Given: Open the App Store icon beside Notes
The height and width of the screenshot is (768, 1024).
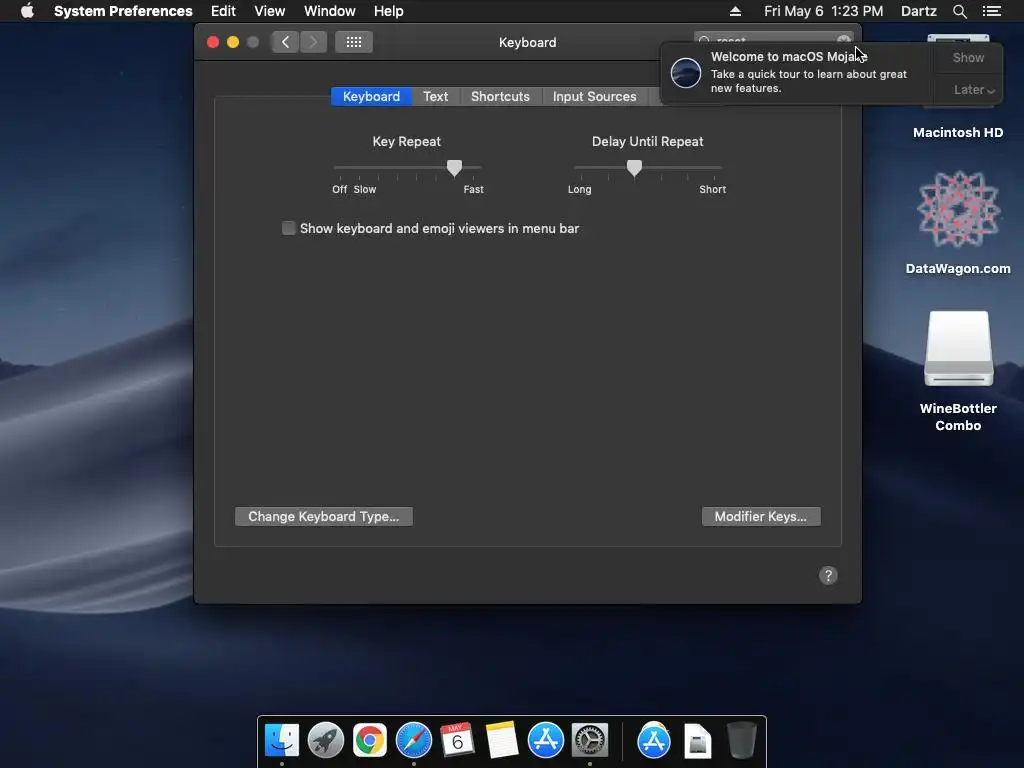Looking at the screenshot, I should point(545,740).
